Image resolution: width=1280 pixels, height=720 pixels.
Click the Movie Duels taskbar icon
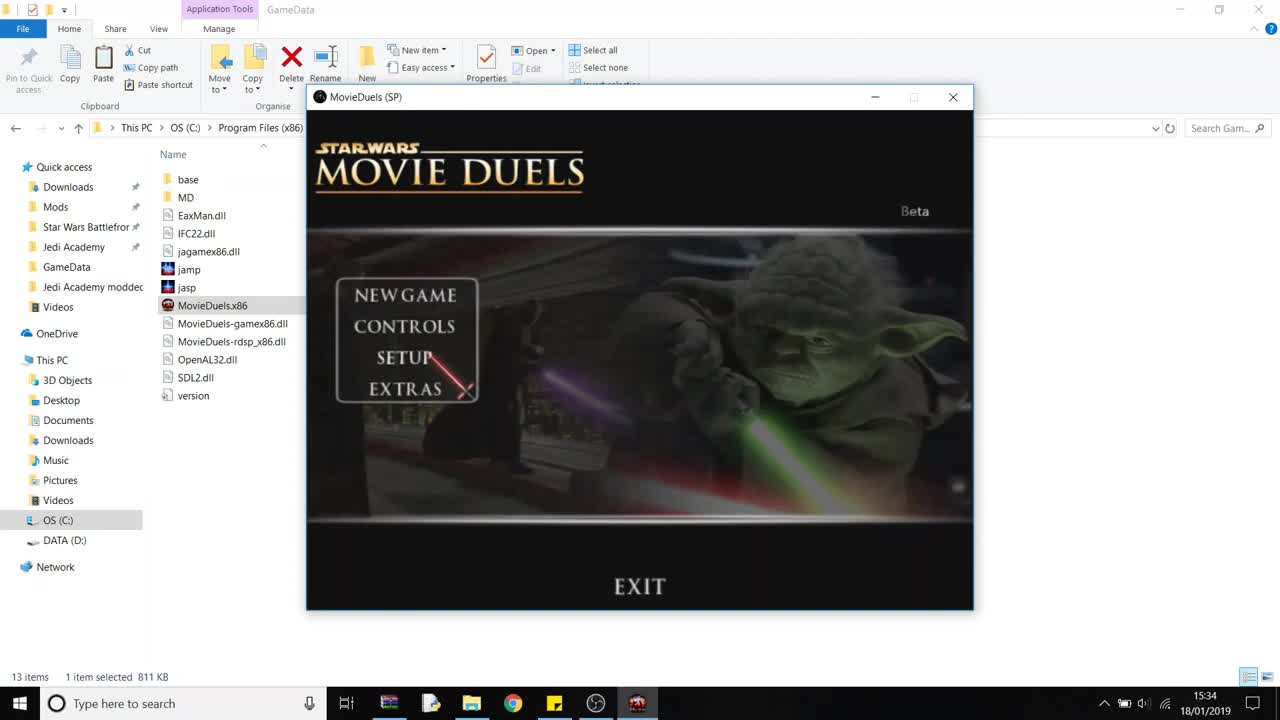637,703
